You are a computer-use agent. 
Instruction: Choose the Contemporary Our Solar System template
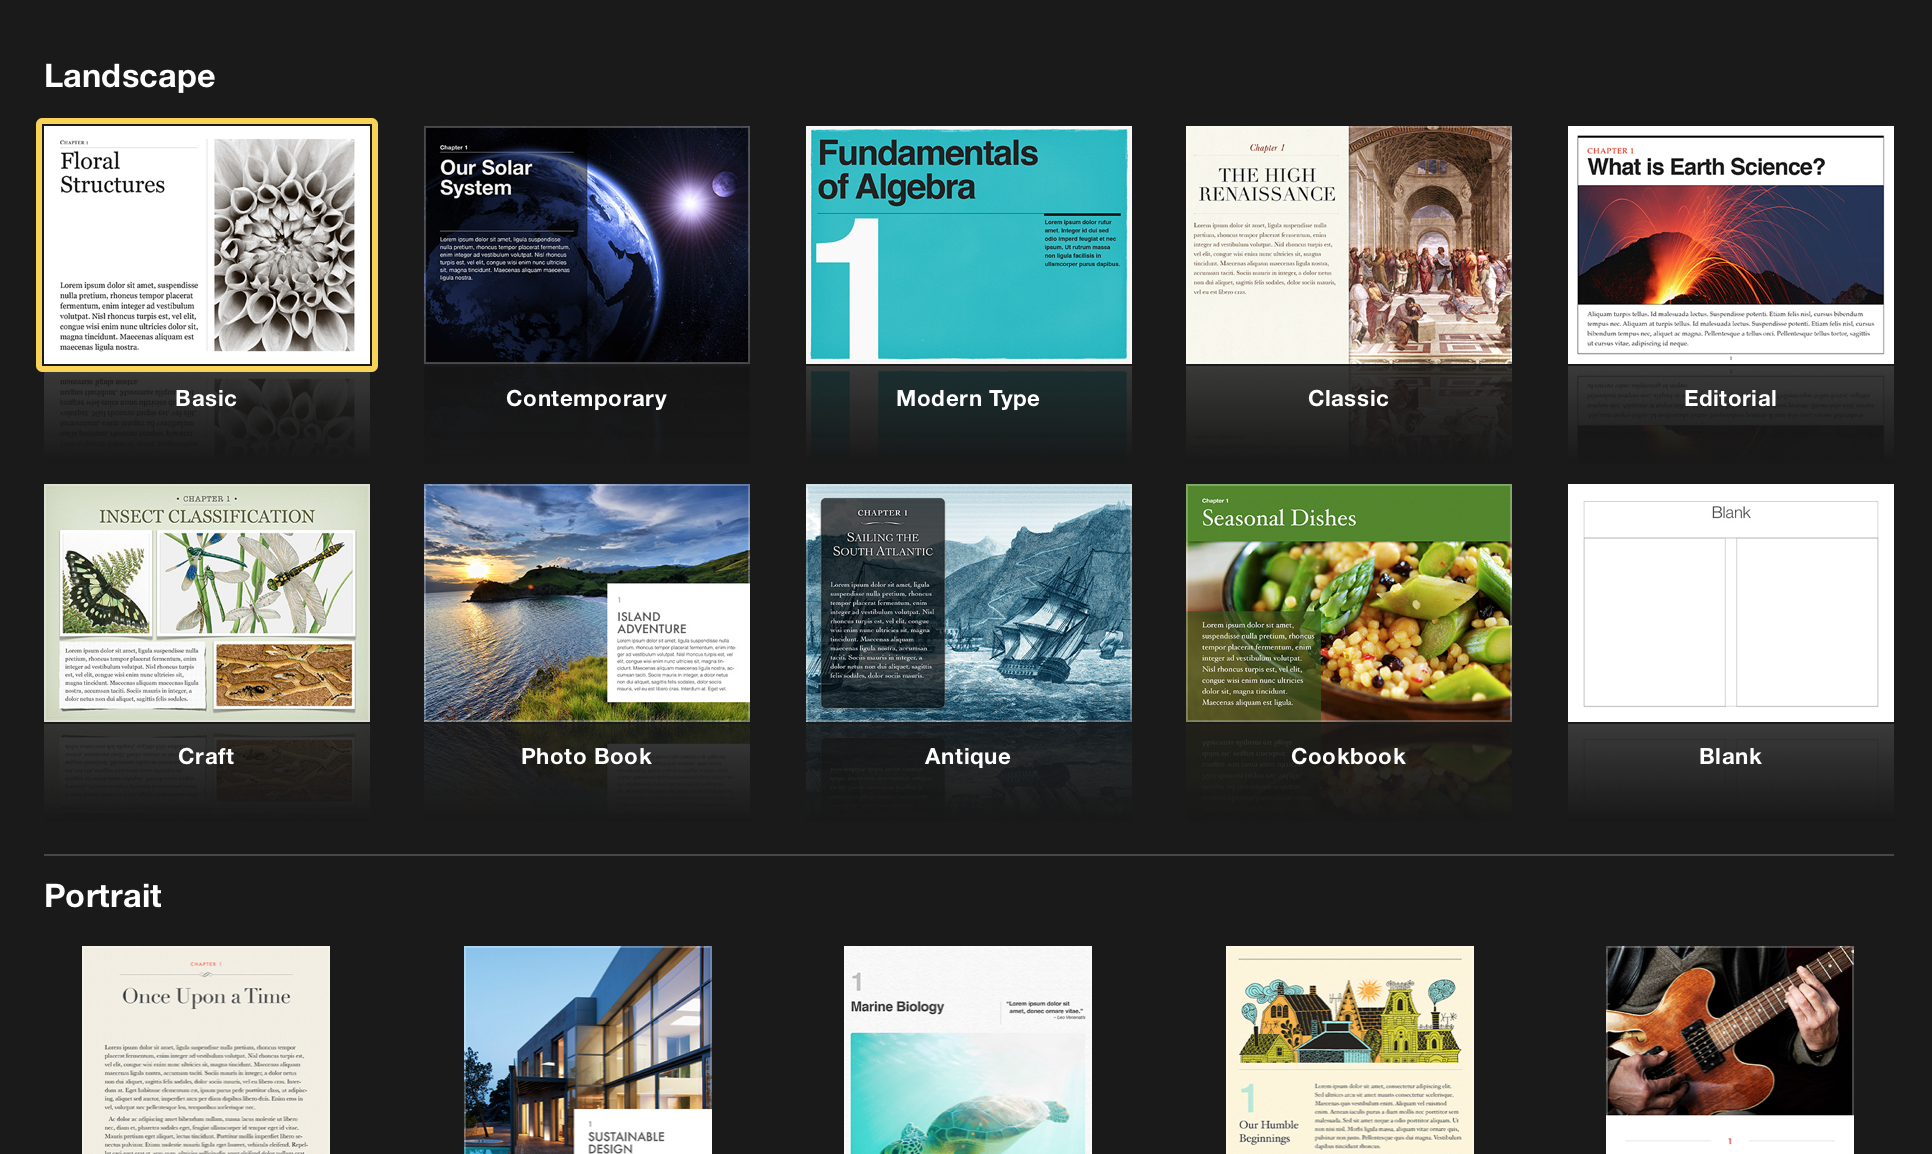[x=587, y=245]
